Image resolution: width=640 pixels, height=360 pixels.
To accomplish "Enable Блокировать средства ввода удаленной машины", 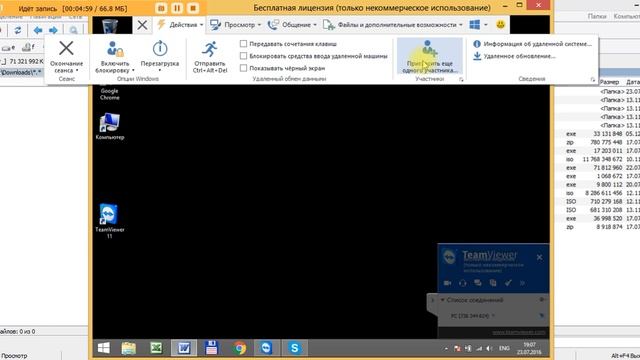I will 244,56.
